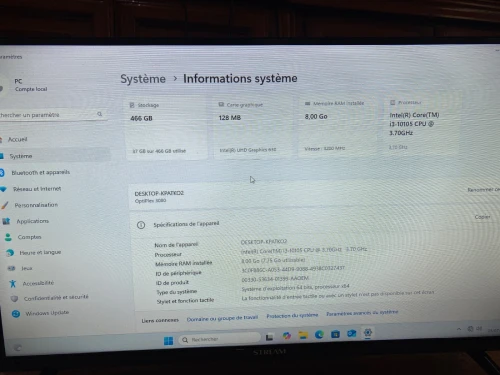The image size is (500, 375).
Task: Open the Stockage 466 GB card
Action: [x=167, y=128]
